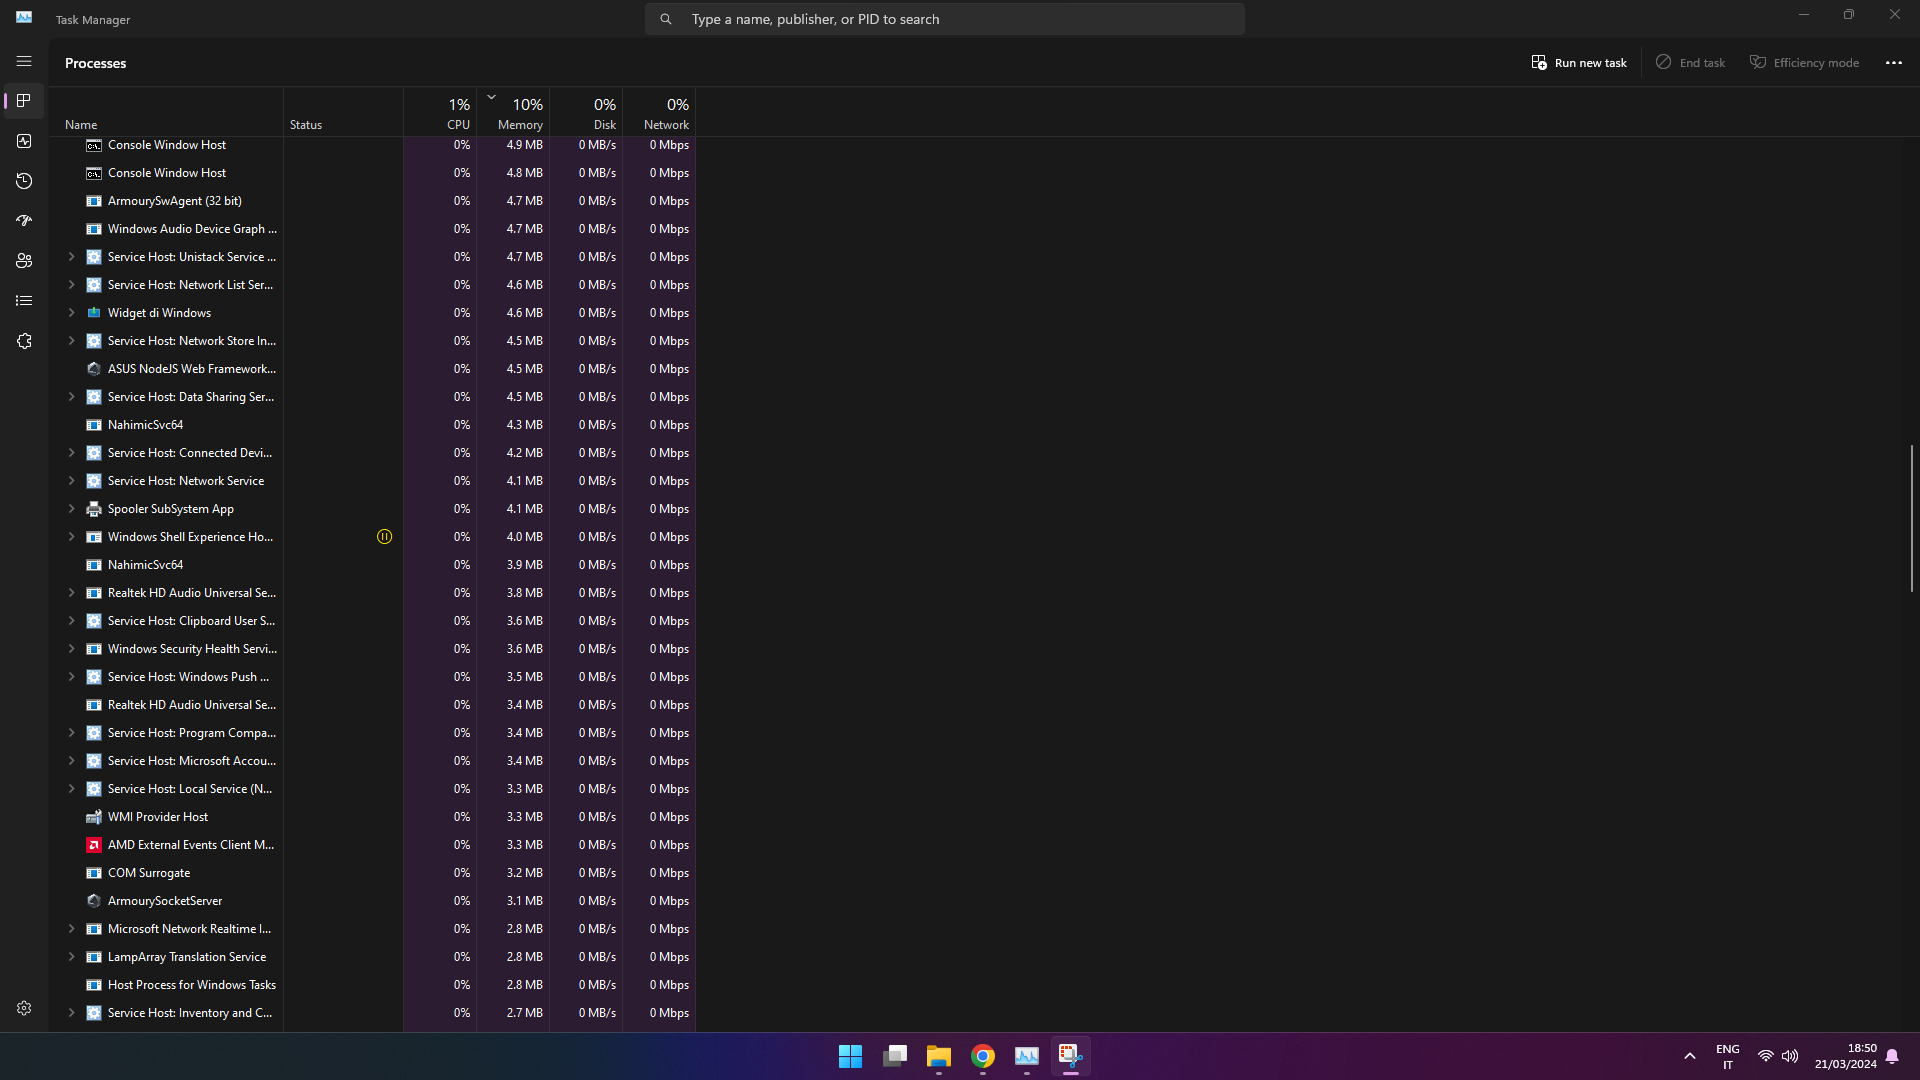Click the vertical scrollbar thumb
1920x1080 pixels.
tap(1911, 518)
